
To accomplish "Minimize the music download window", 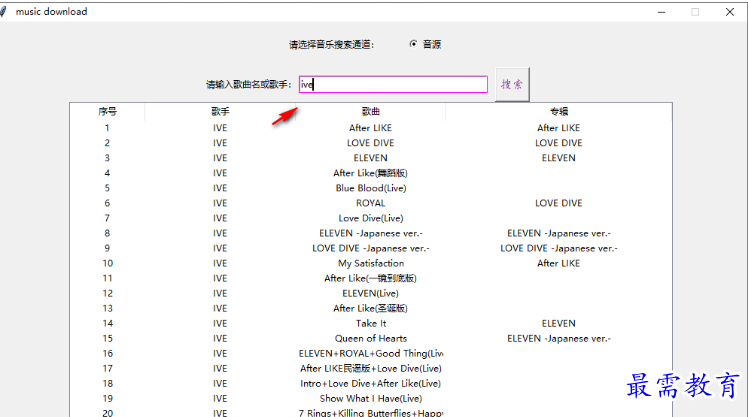I will (661, 12).
